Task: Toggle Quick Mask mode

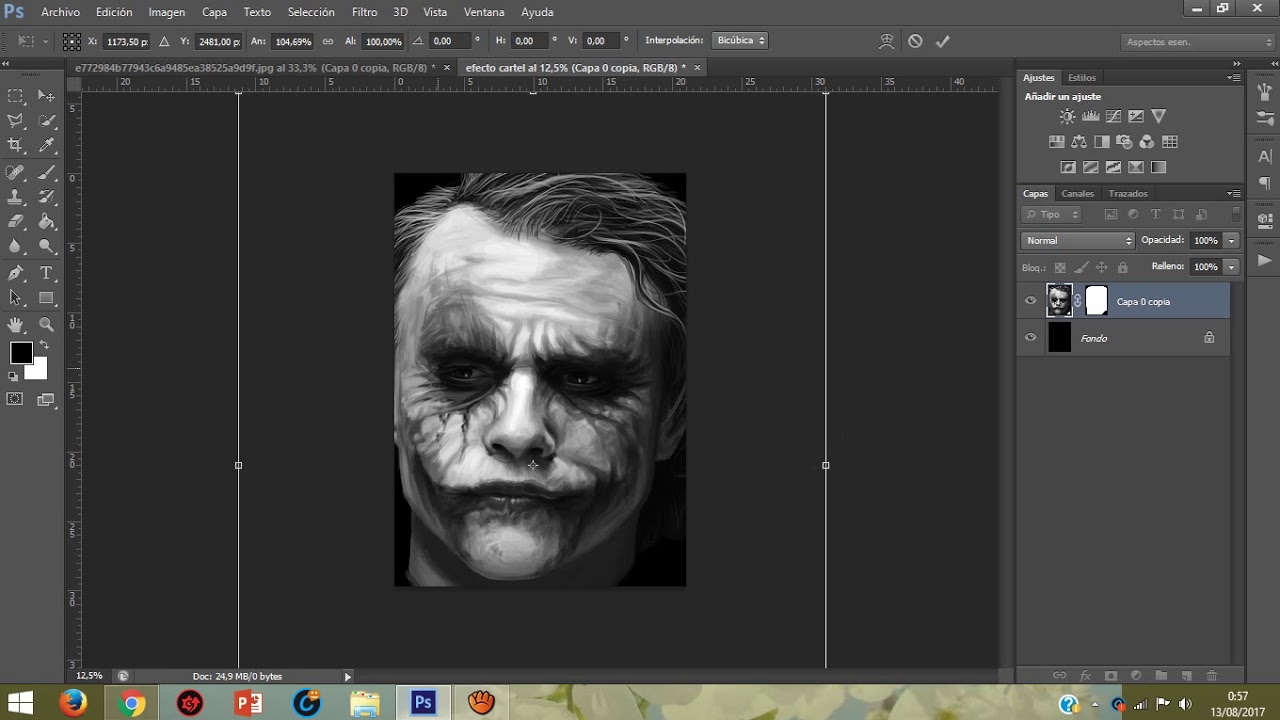Action: tap(15, 399)
